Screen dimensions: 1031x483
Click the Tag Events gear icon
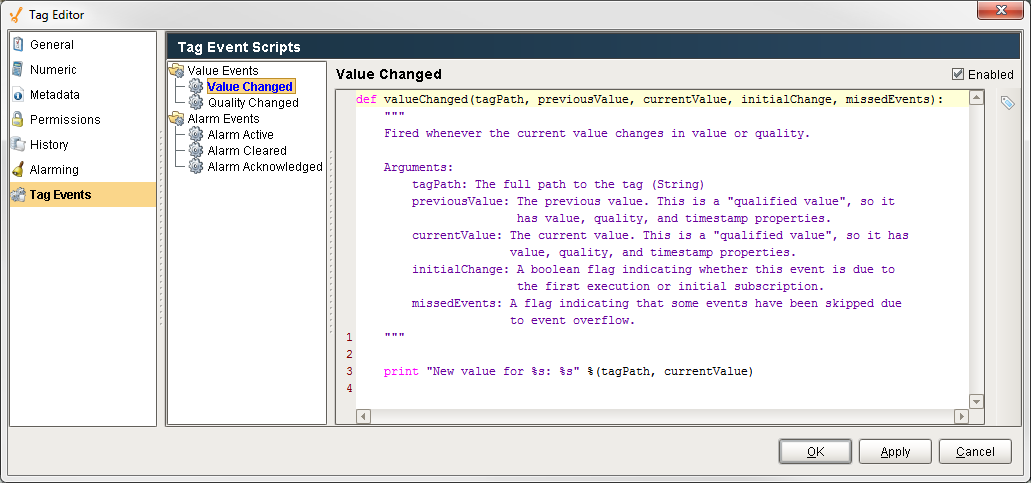[x=18, y=195]
